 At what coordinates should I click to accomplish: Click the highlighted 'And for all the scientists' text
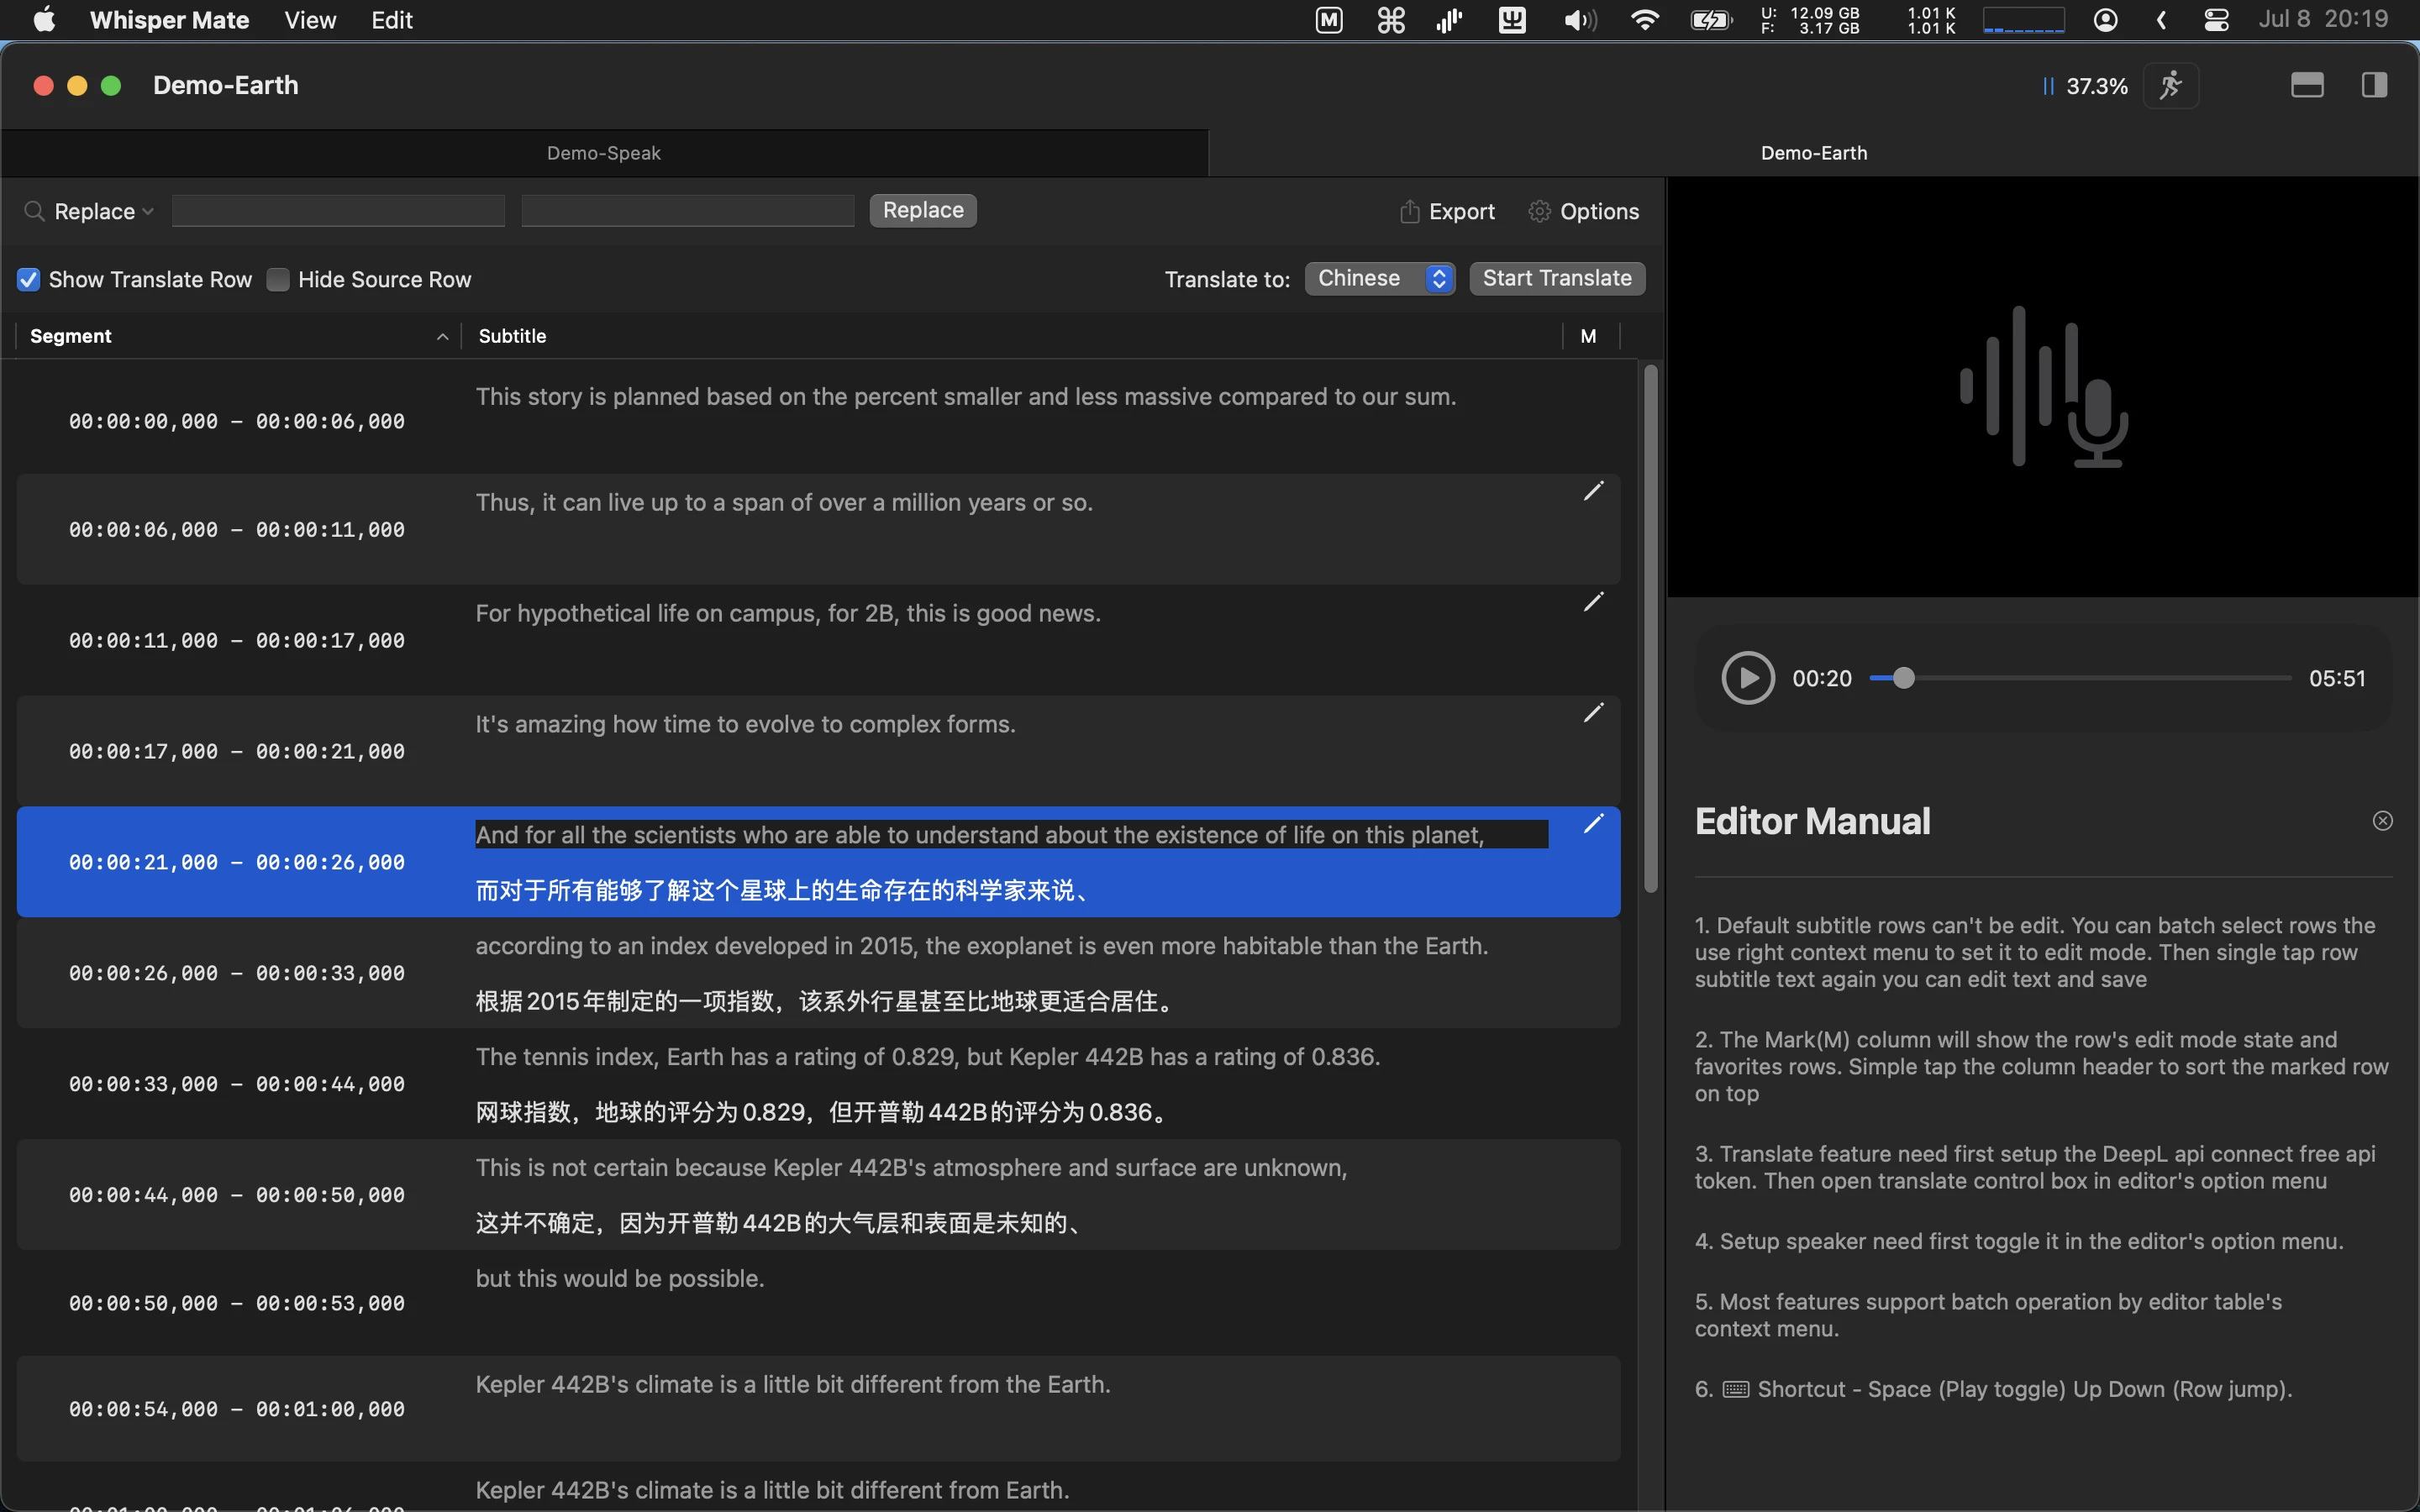pos(1012,835)
